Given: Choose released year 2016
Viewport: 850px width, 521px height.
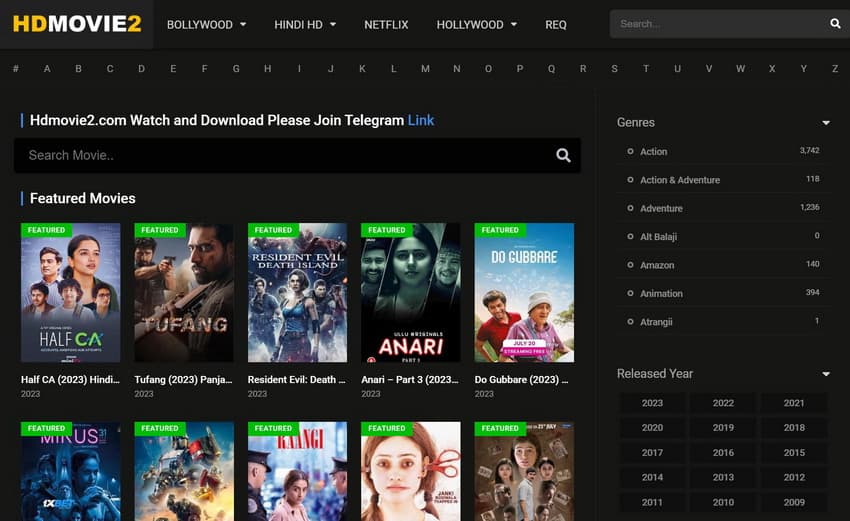Looking at the screenshot, I should coord(723,453).
